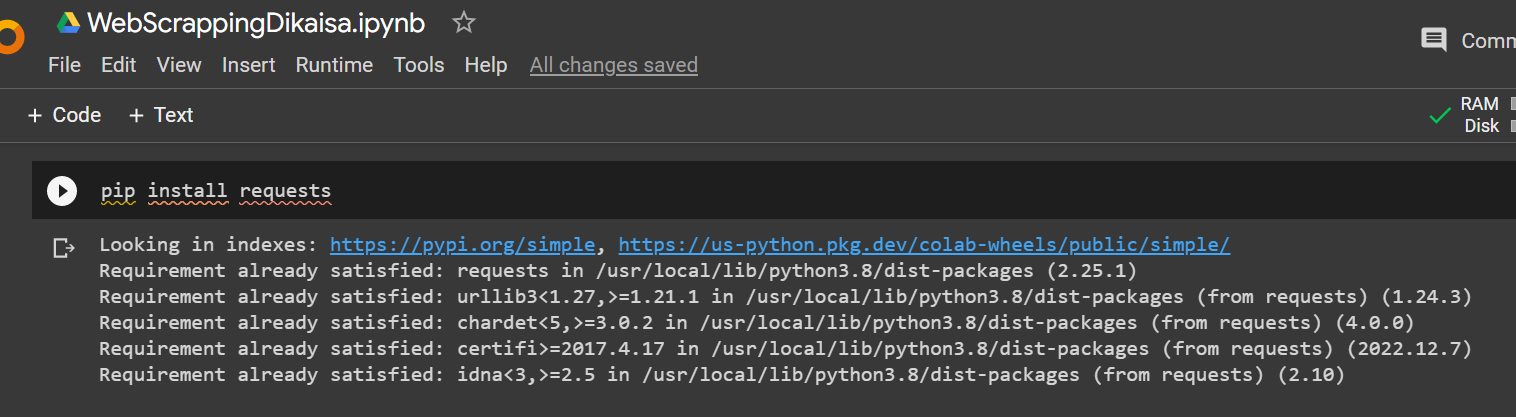Open the Help menu

[x=486, y=65]
